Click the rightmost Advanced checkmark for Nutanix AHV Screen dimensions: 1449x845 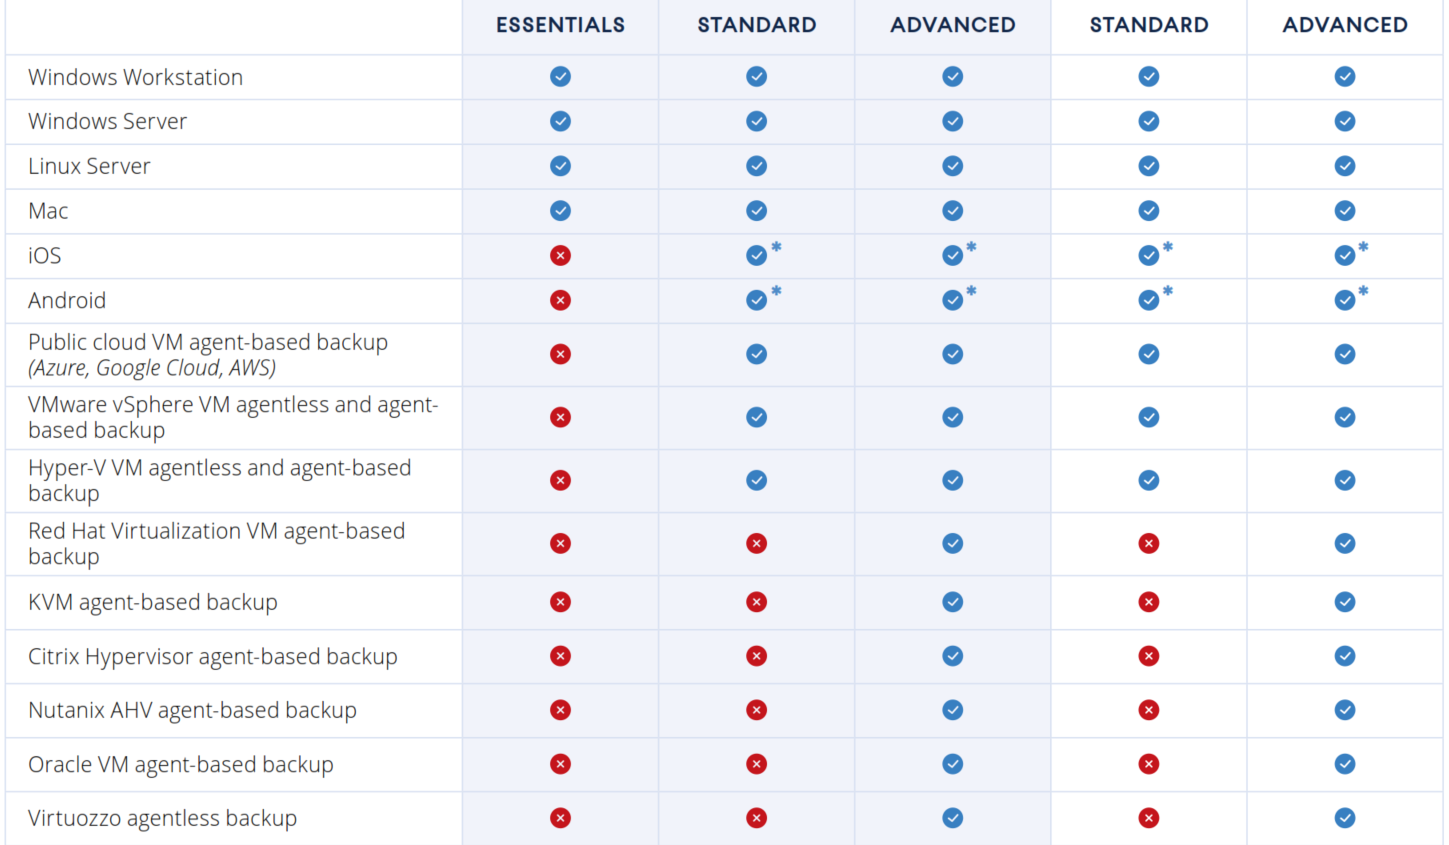pyautogui.click(x=1345, y=710)
